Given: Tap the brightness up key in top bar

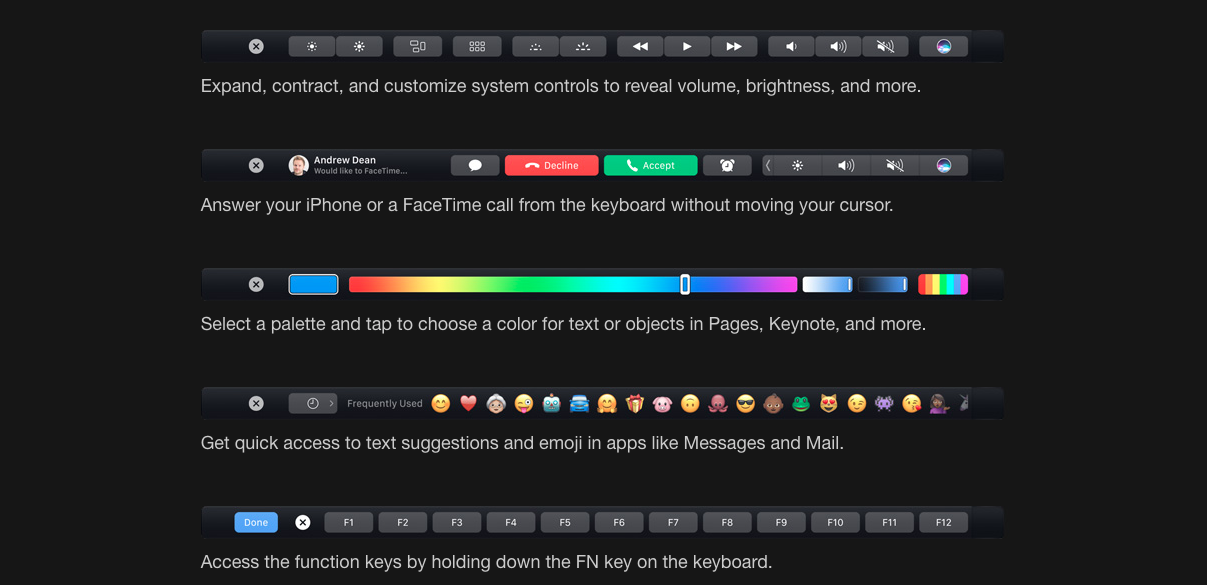Looking at the screenshot, I should click(359, 46).
